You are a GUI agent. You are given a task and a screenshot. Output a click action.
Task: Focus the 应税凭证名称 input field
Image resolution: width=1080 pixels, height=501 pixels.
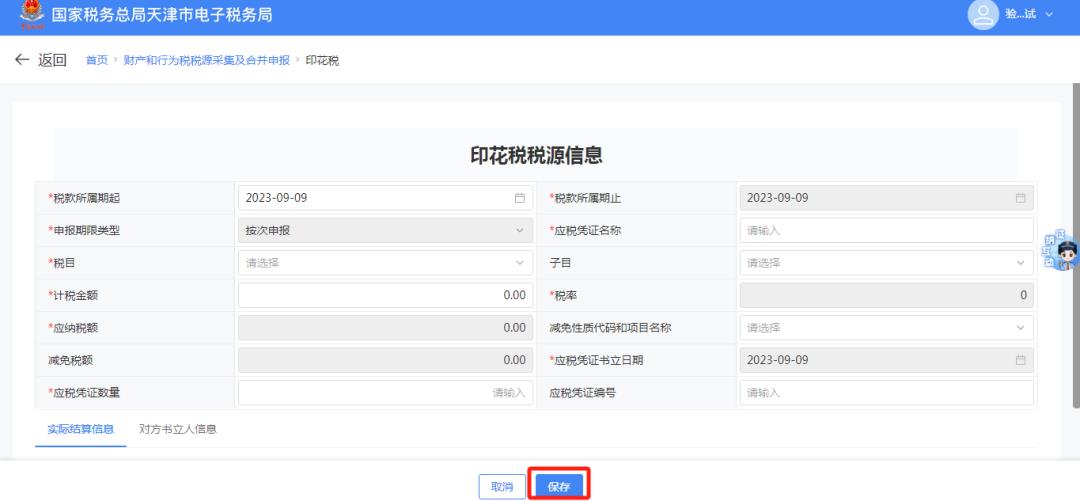885,230
